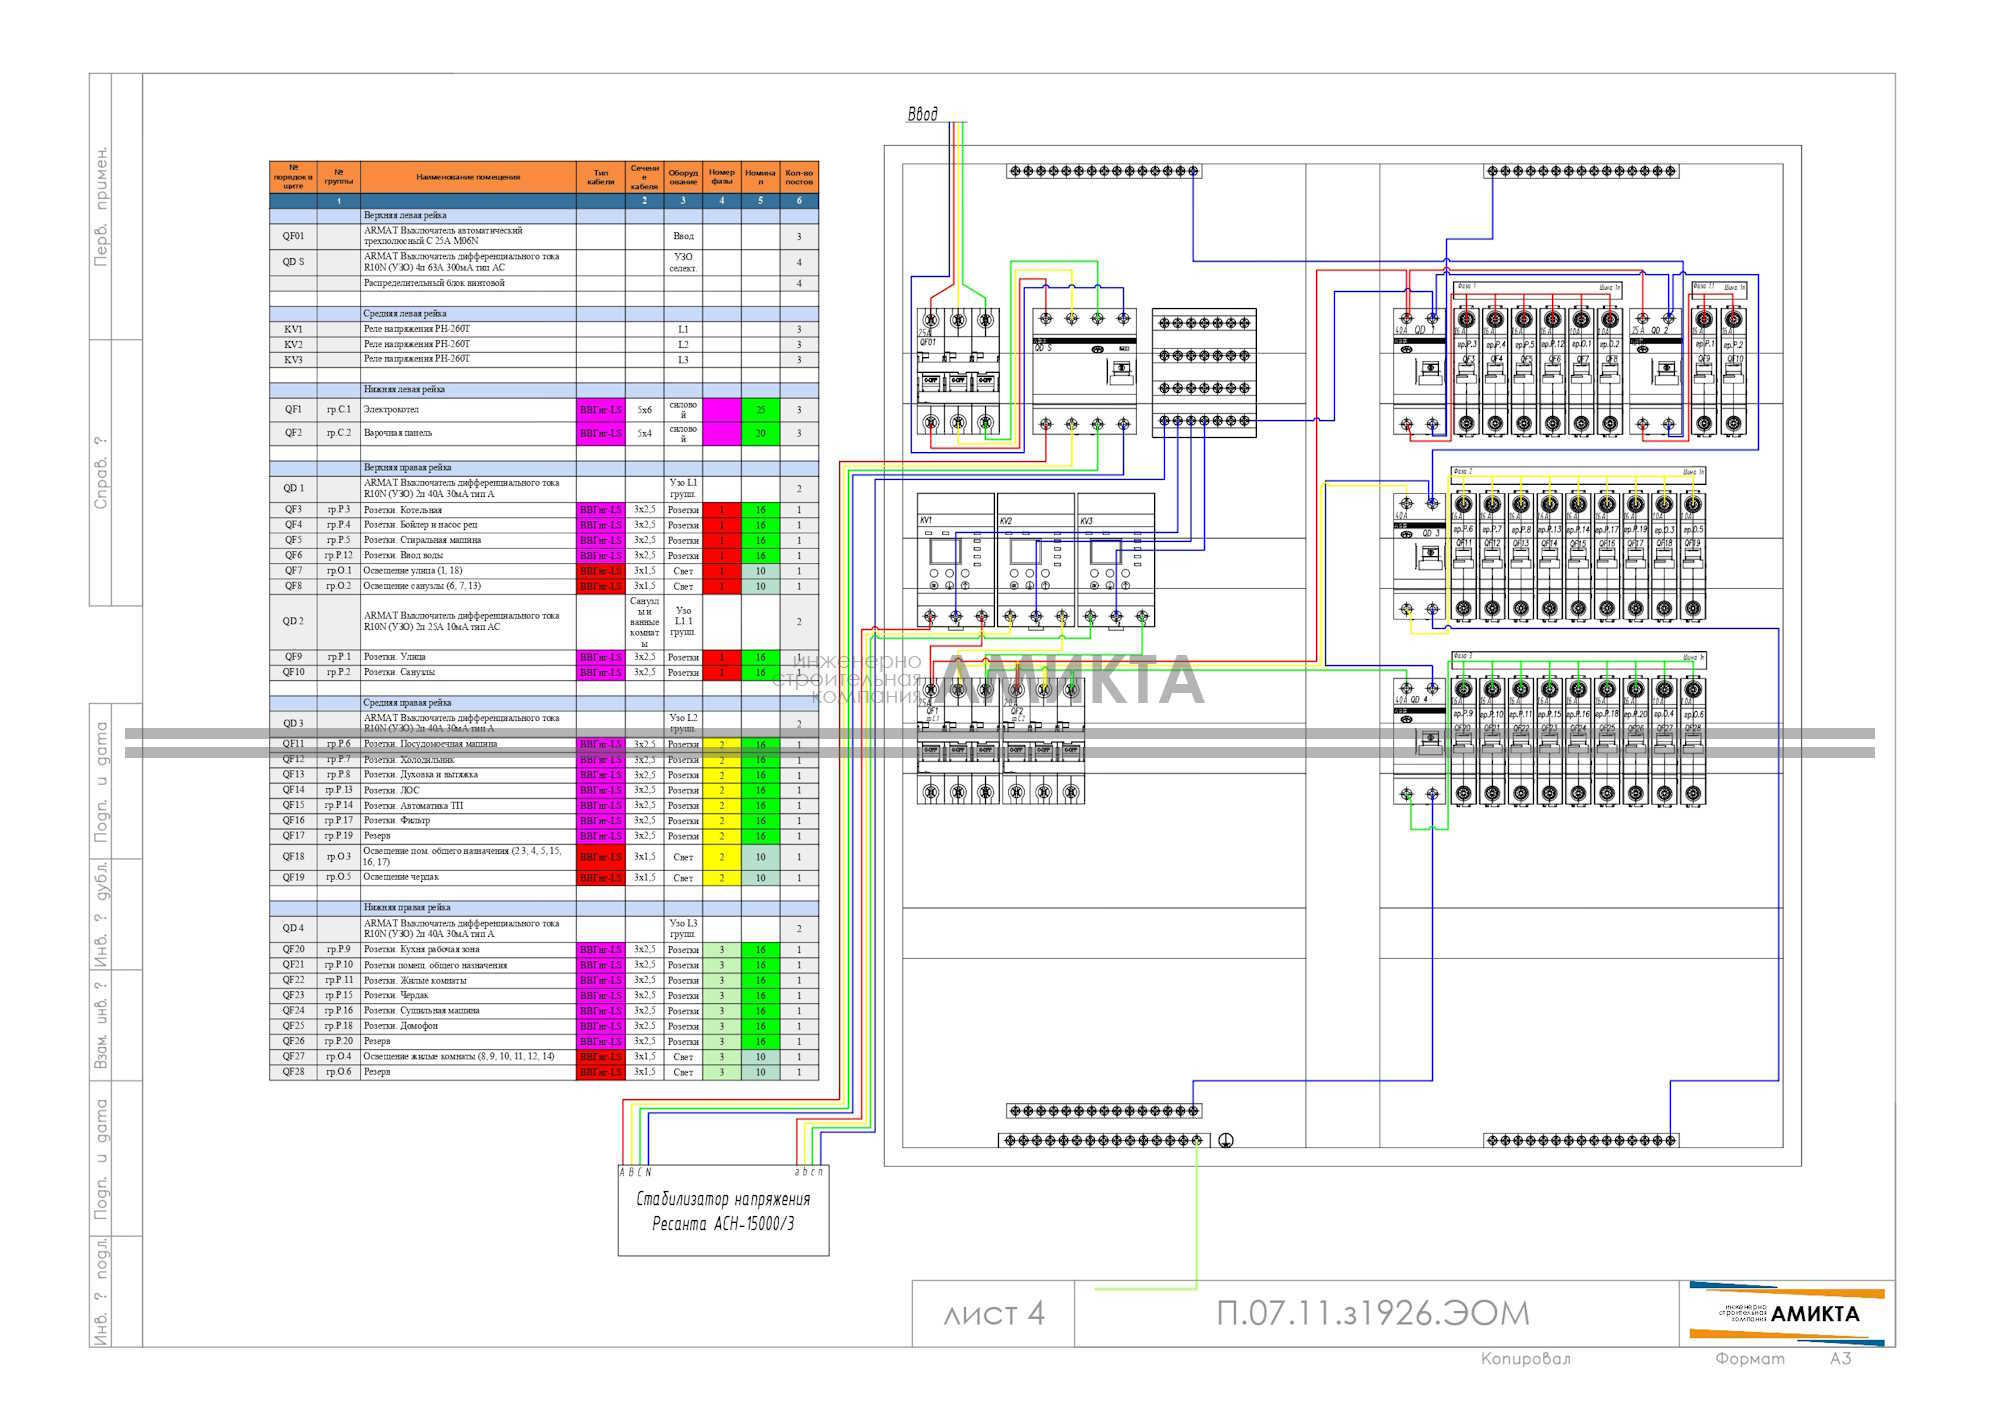The image size is (2000, 1414).
Task: Click the Наименование помещения table header
Action: point(468,177)
